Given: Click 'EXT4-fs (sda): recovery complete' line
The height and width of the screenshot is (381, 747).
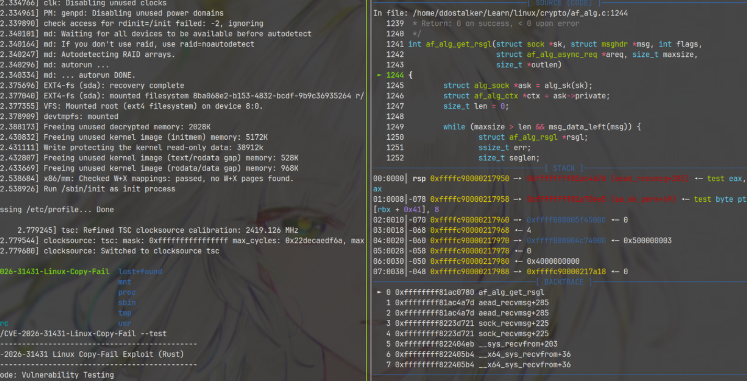Looking at the screenshot, I should [x=92, y=85].
